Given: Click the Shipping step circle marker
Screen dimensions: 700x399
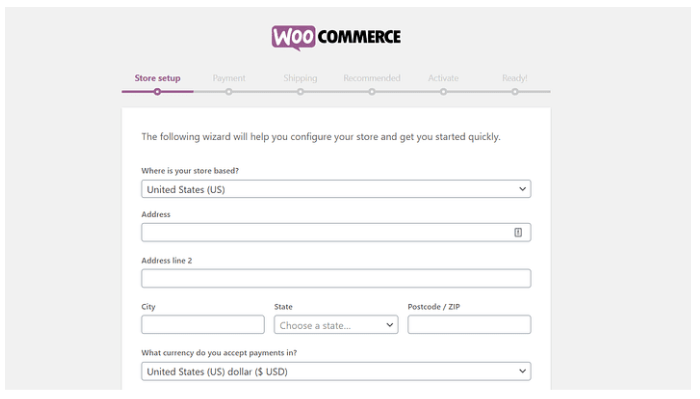Looking at the screenshot, I should click(300, 92).
